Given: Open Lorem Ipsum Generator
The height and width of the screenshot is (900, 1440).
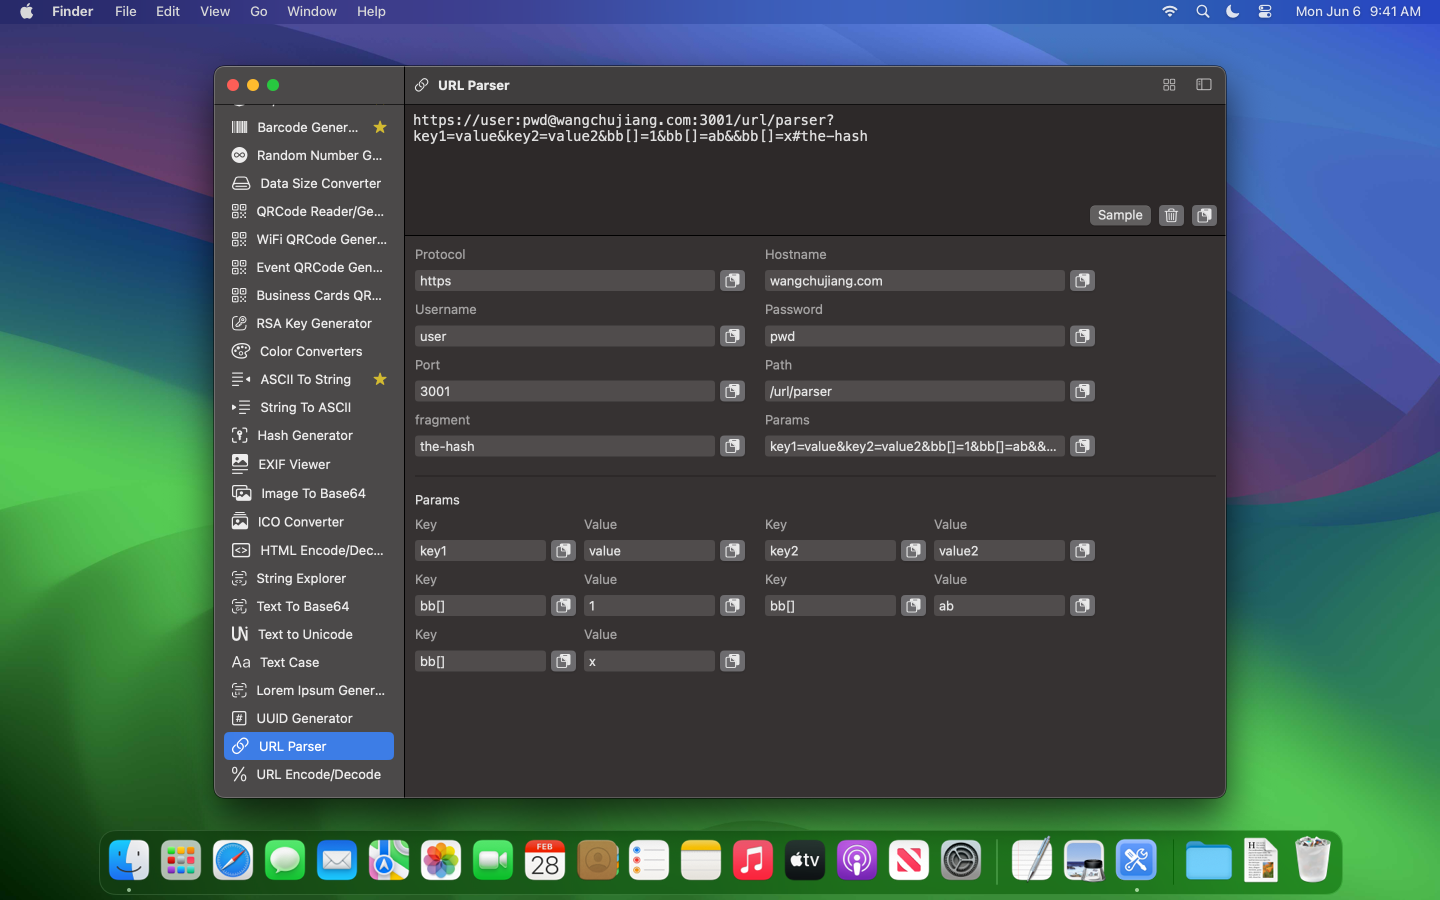Looking at the screenshot, I should pos(309,690).
